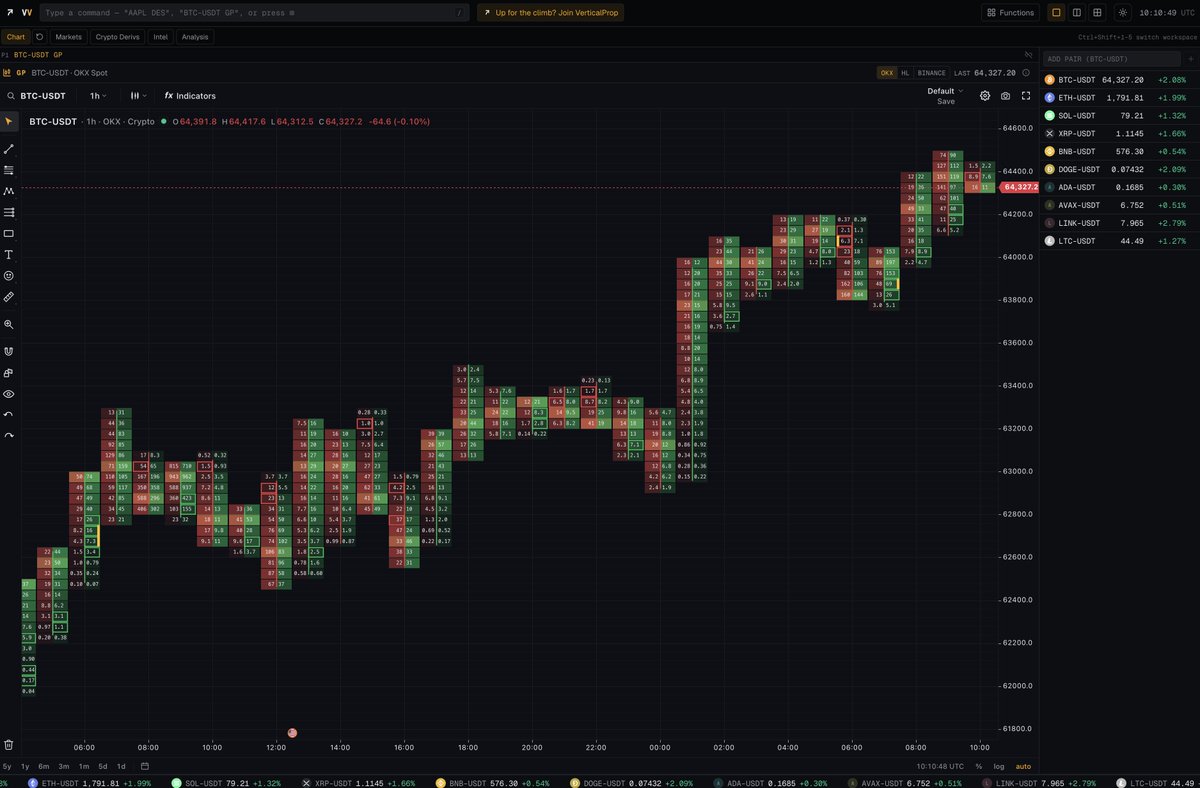Click the BTC-USDT symbol search

tap(36, 96)
